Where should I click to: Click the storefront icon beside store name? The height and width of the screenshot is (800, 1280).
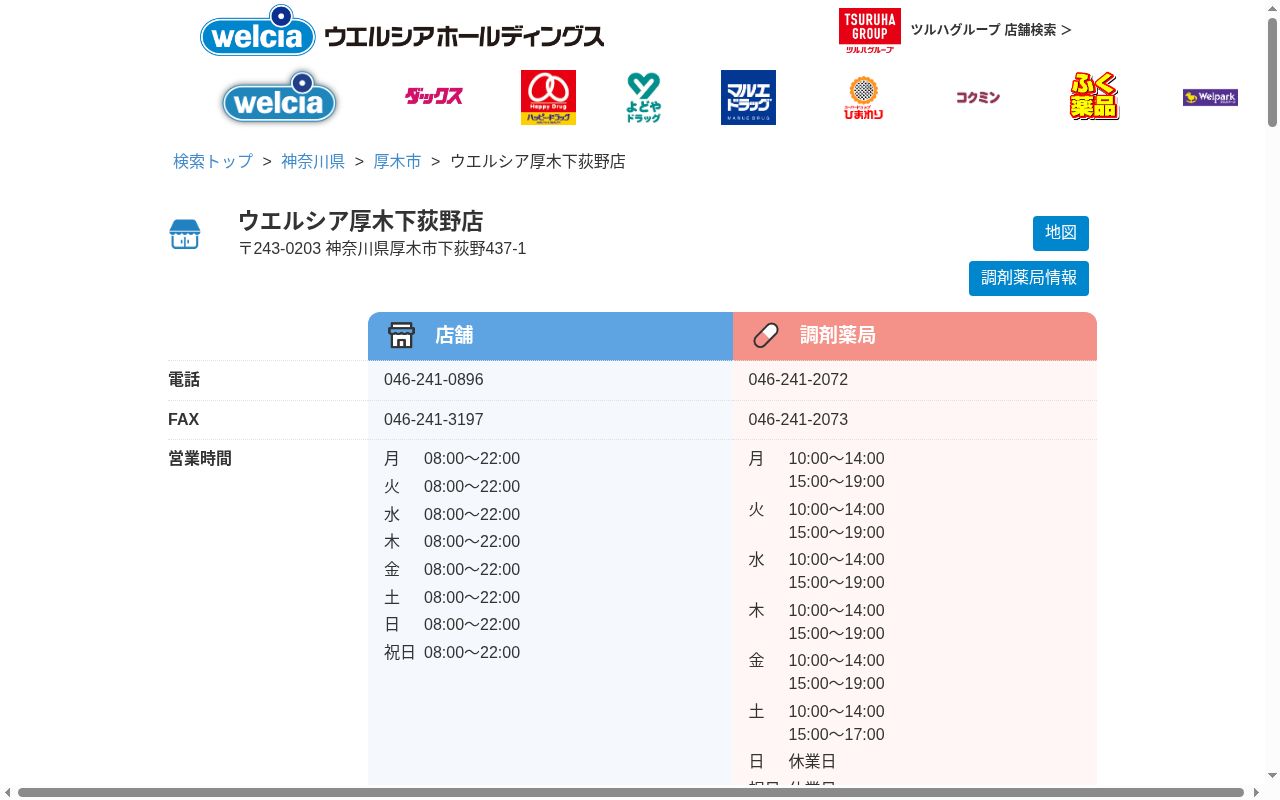tap(185, 234)
